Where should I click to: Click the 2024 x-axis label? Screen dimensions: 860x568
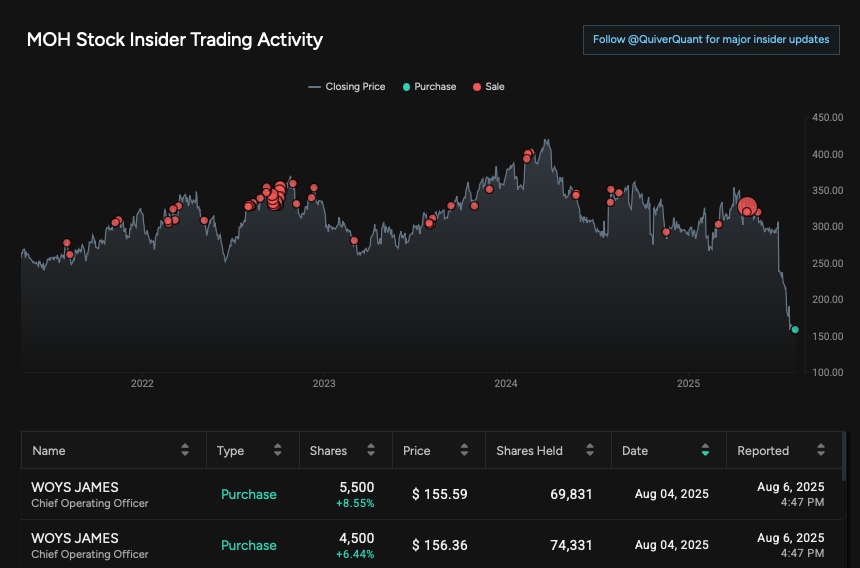506,383
